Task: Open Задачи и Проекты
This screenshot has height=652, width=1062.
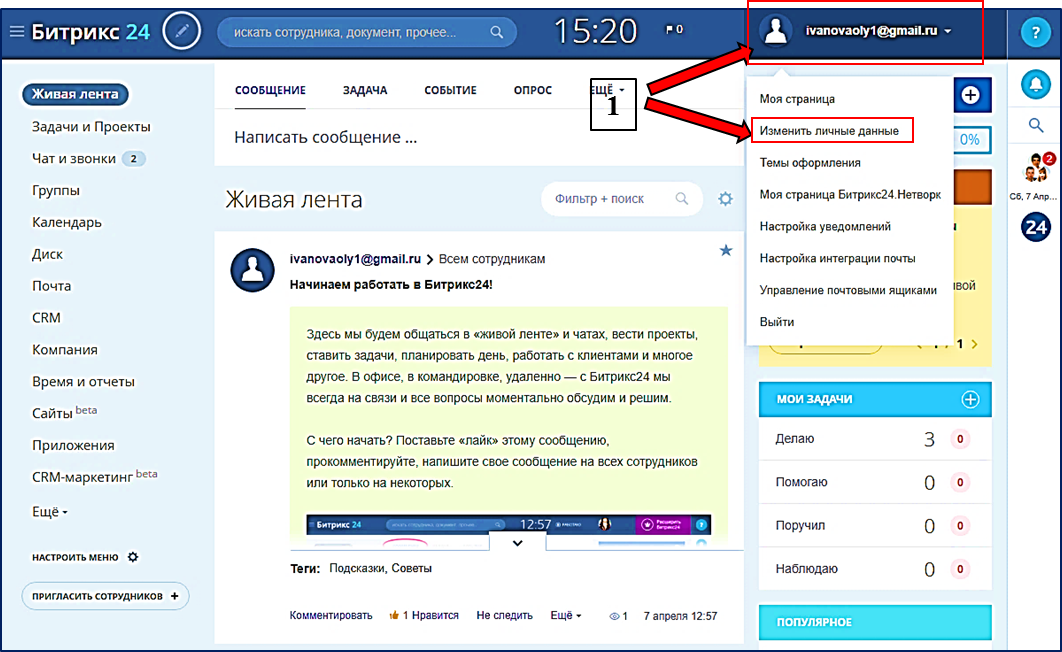Action: (91, 127)
